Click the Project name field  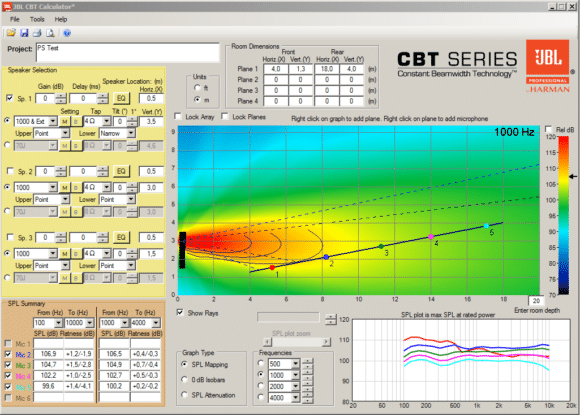[x=128, y=53]
